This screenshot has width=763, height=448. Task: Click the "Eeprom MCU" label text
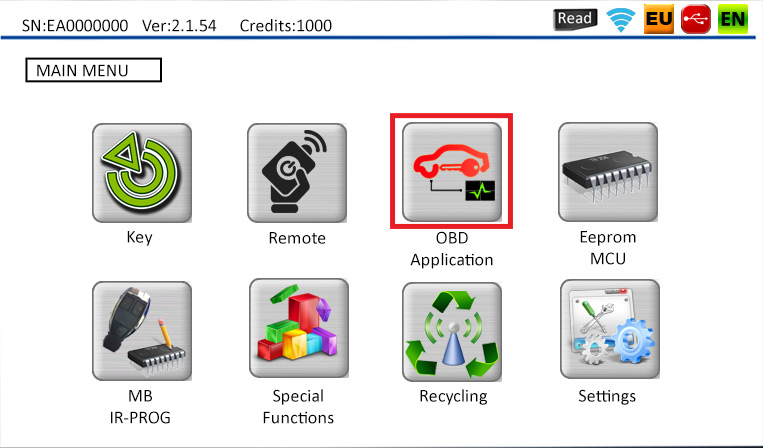608,248
